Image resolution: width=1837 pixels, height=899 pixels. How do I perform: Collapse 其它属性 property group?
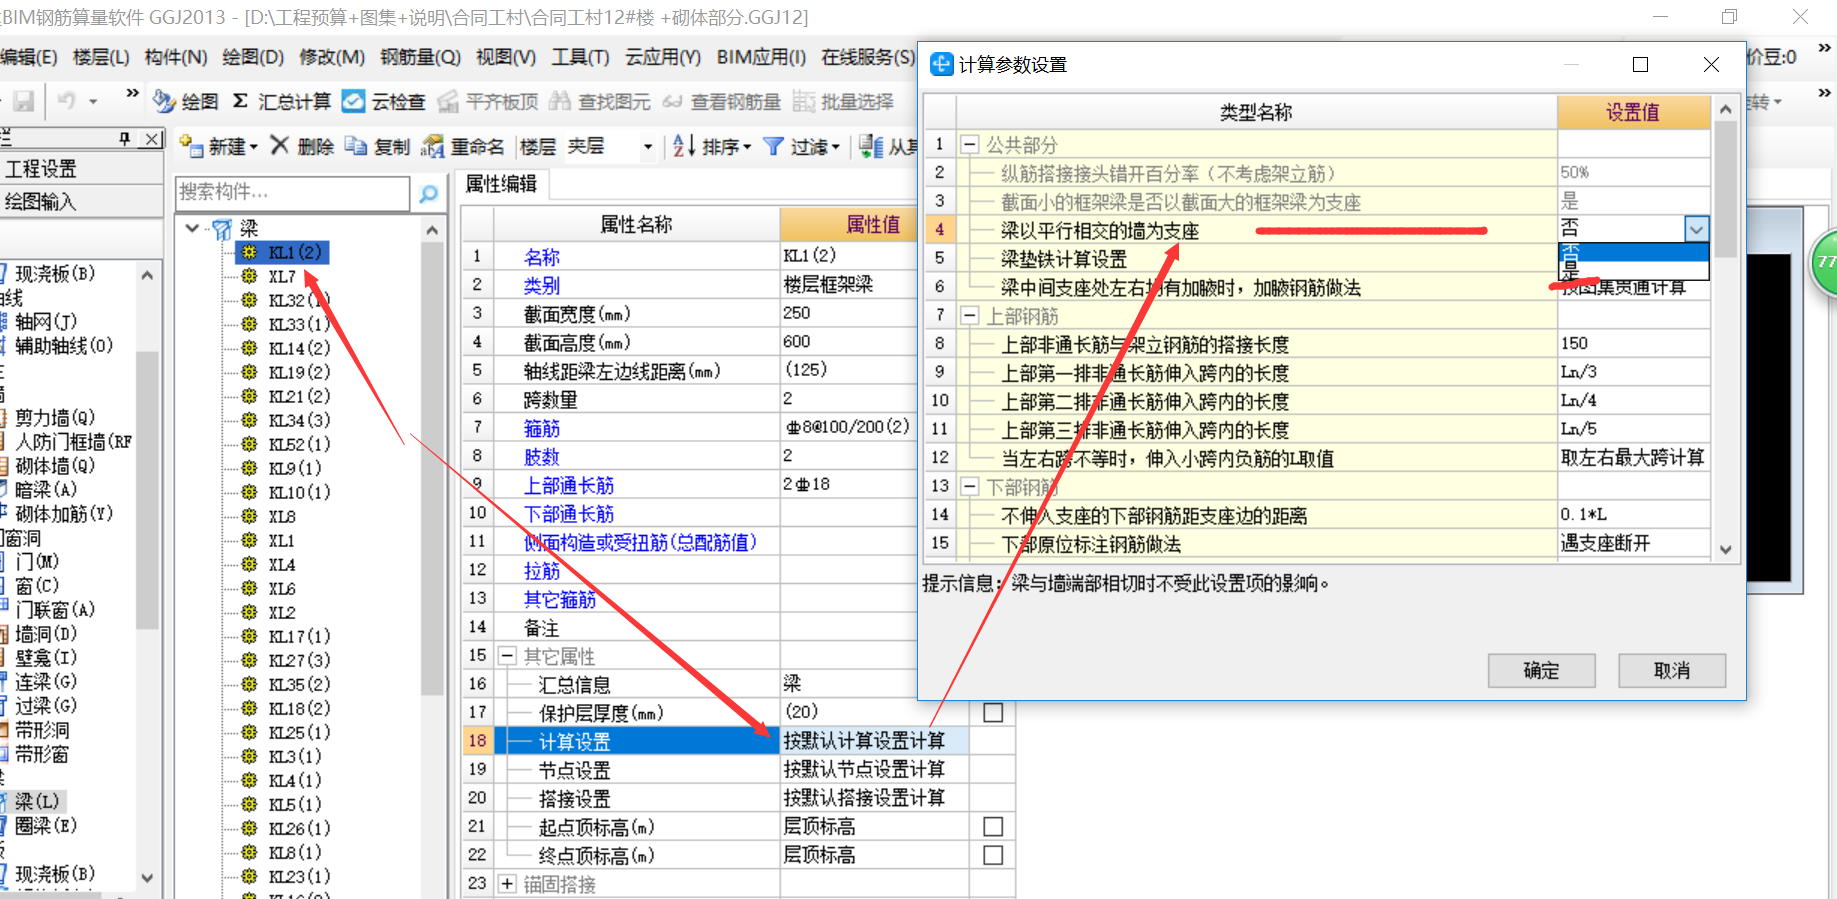[507, 656]
